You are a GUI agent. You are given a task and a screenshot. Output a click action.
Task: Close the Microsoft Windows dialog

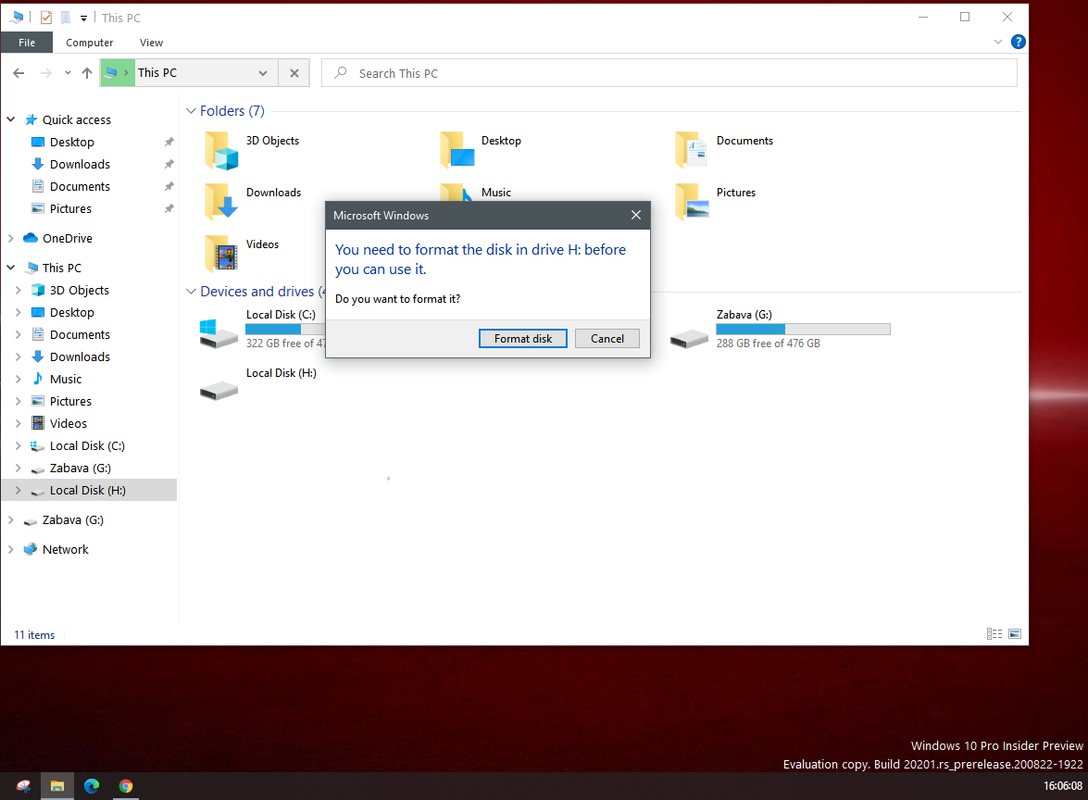point(636,215)
